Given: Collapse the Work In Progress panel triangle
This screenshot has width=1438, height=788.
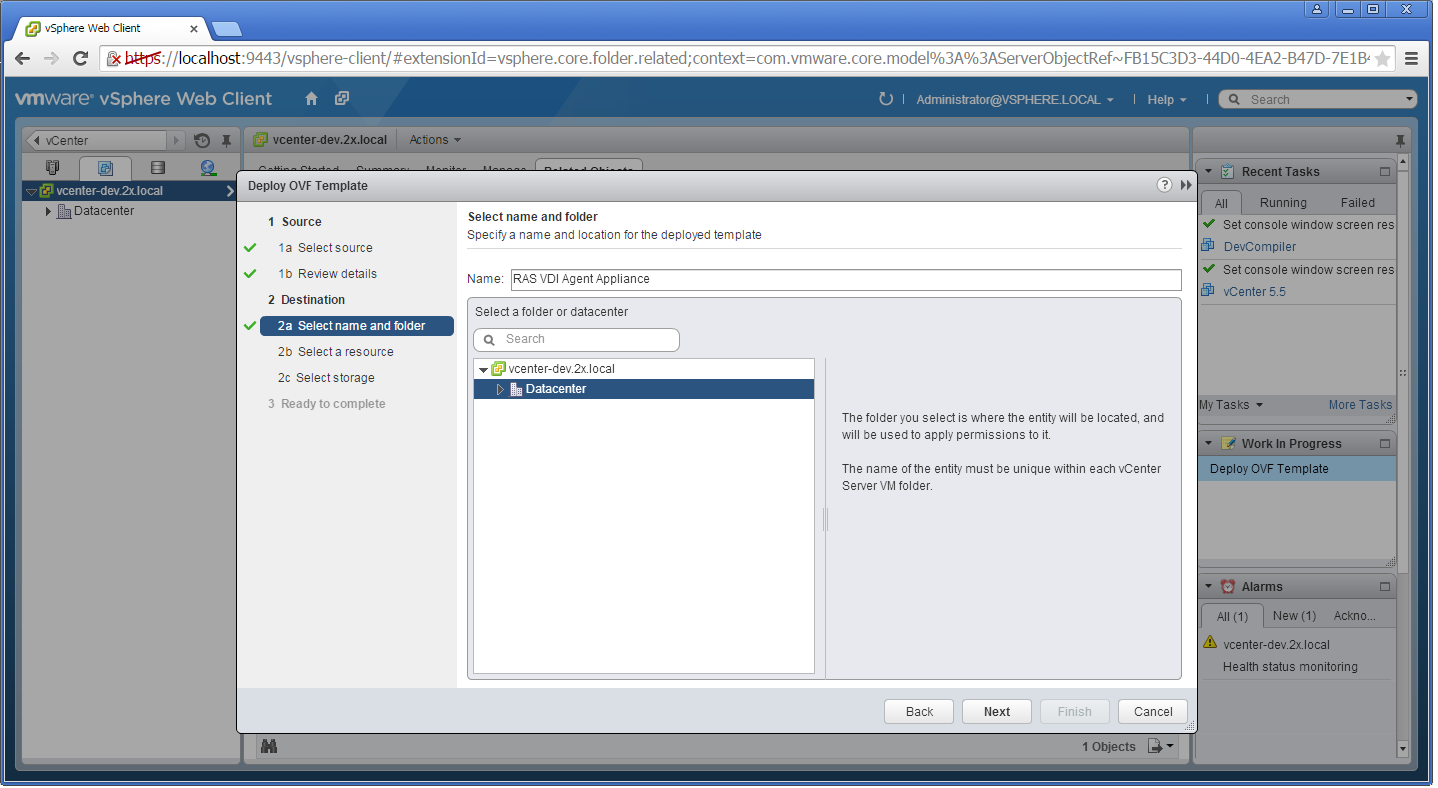Looking at the screenshot, I should pos(1208,444).
